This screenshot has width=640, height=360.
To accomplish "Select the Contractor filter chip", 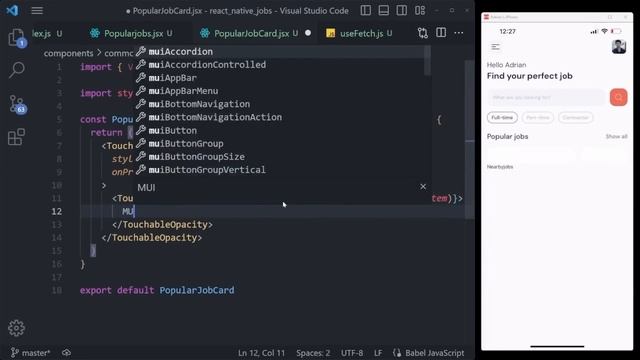I will [576, 118].
